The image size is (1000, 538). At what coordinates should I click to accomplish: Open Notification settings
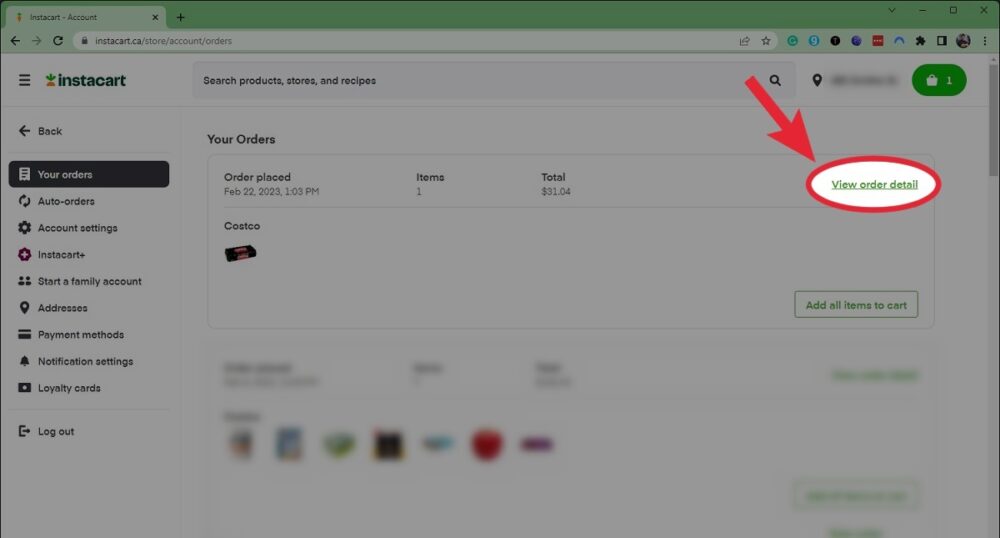pyautogui.click(x=85, y=362)
